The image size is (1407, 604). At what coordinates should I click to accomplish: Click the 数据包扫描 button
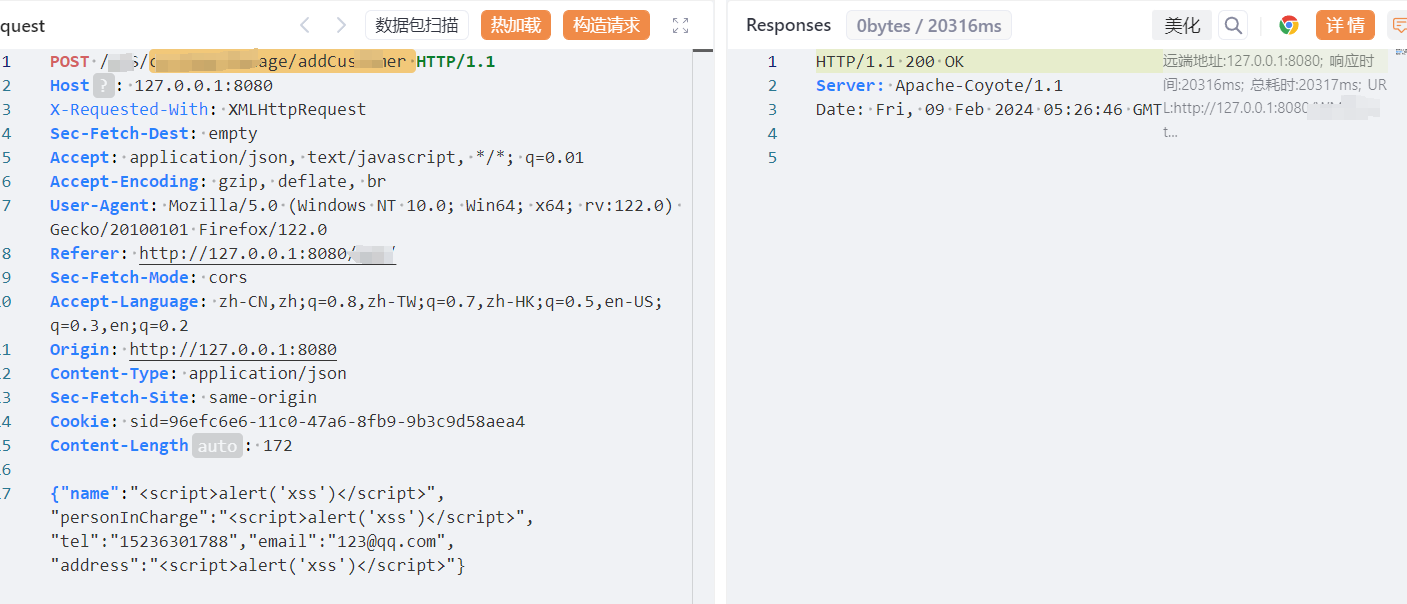[417, 25]
